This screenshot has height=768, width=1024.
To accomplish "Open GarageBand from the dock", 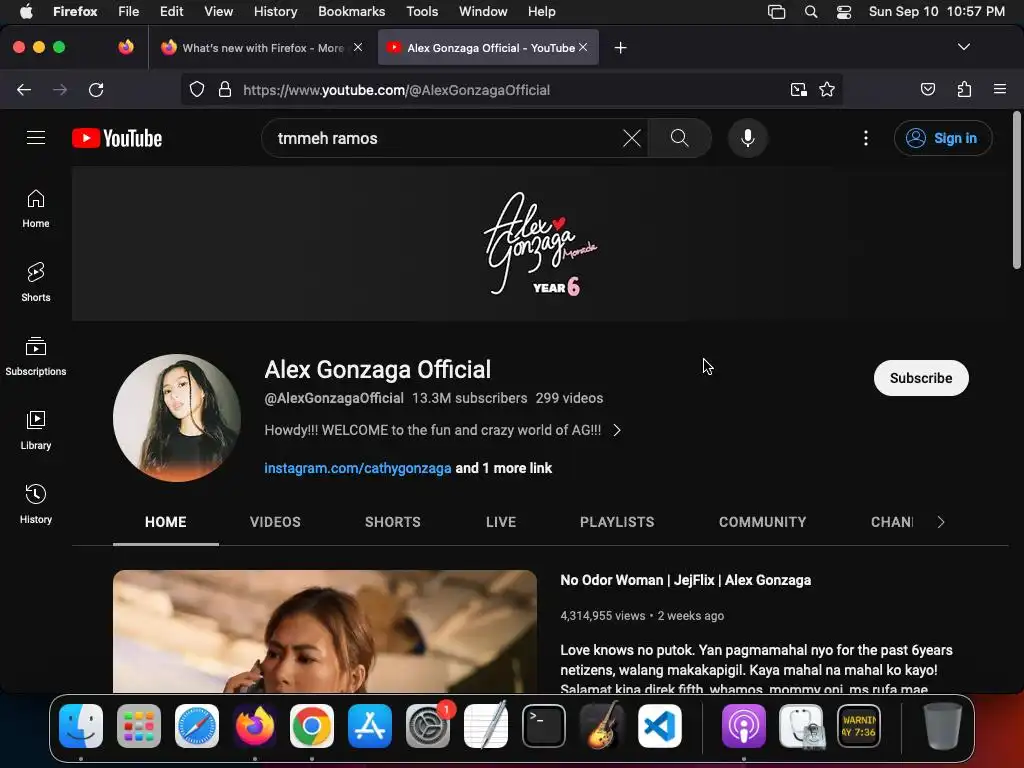I will point(601,726).
